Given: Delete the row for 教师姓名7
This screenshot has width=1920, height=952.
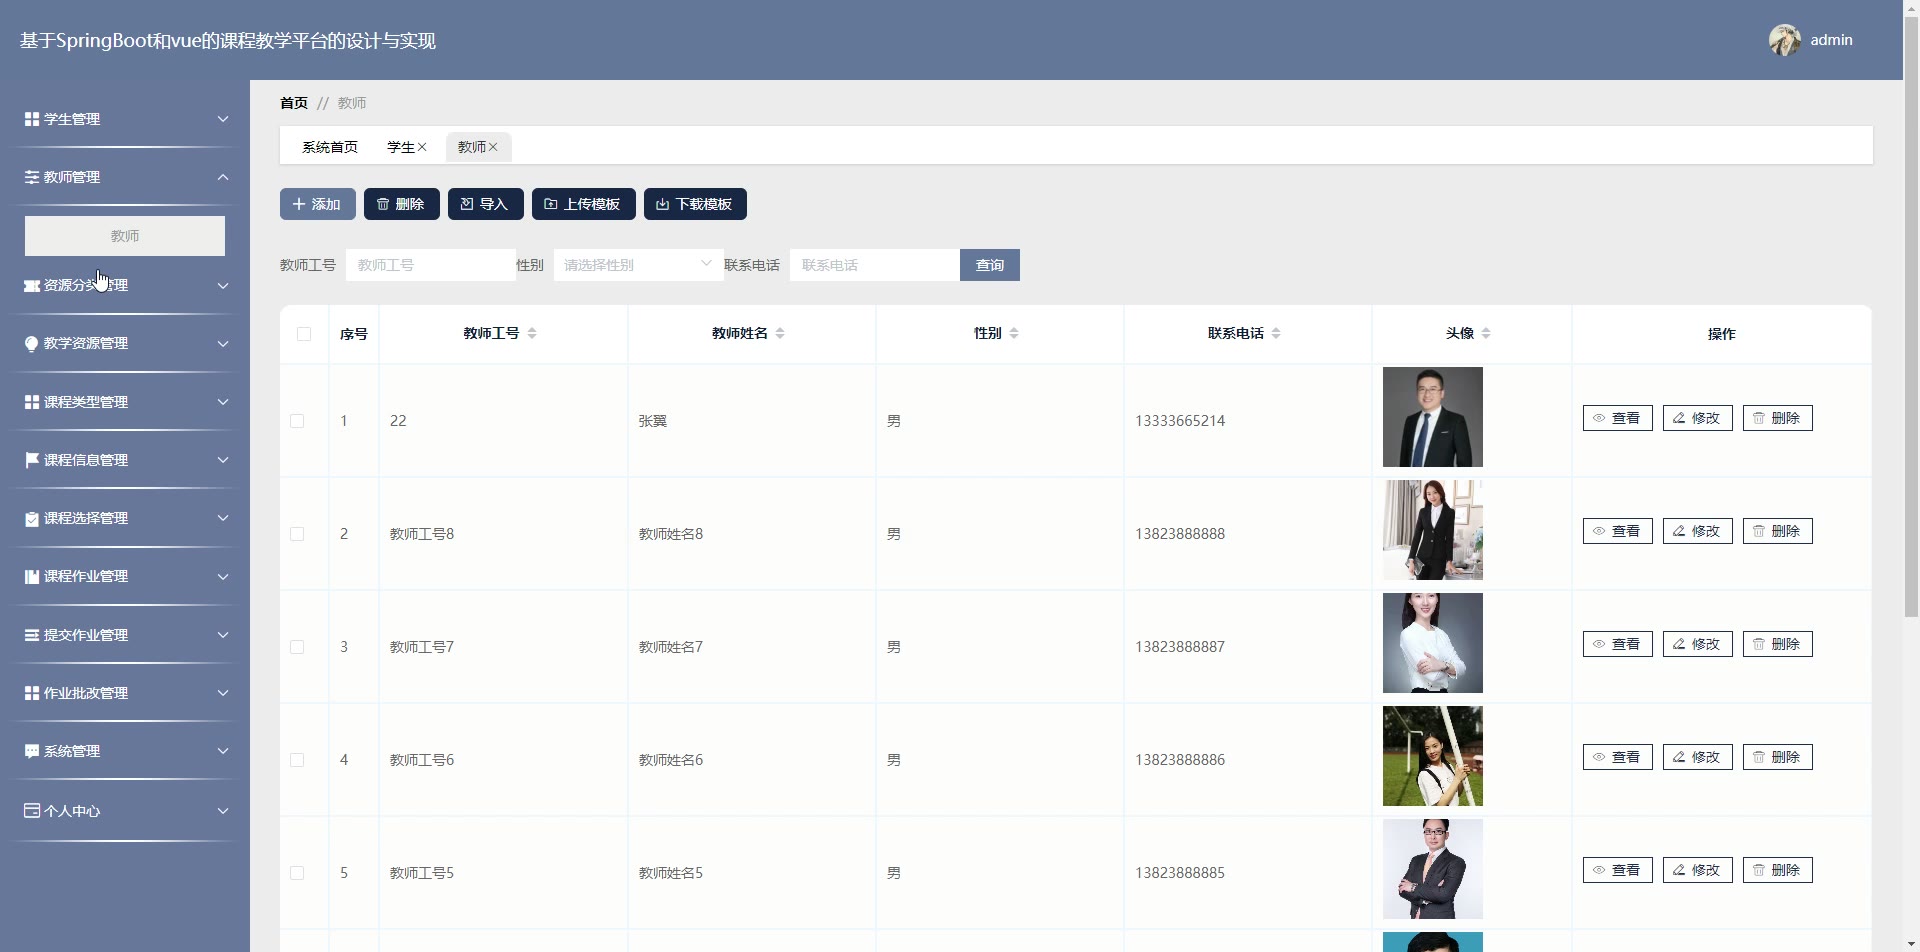Looking at the screenshot, I should tap(1777, 644).
